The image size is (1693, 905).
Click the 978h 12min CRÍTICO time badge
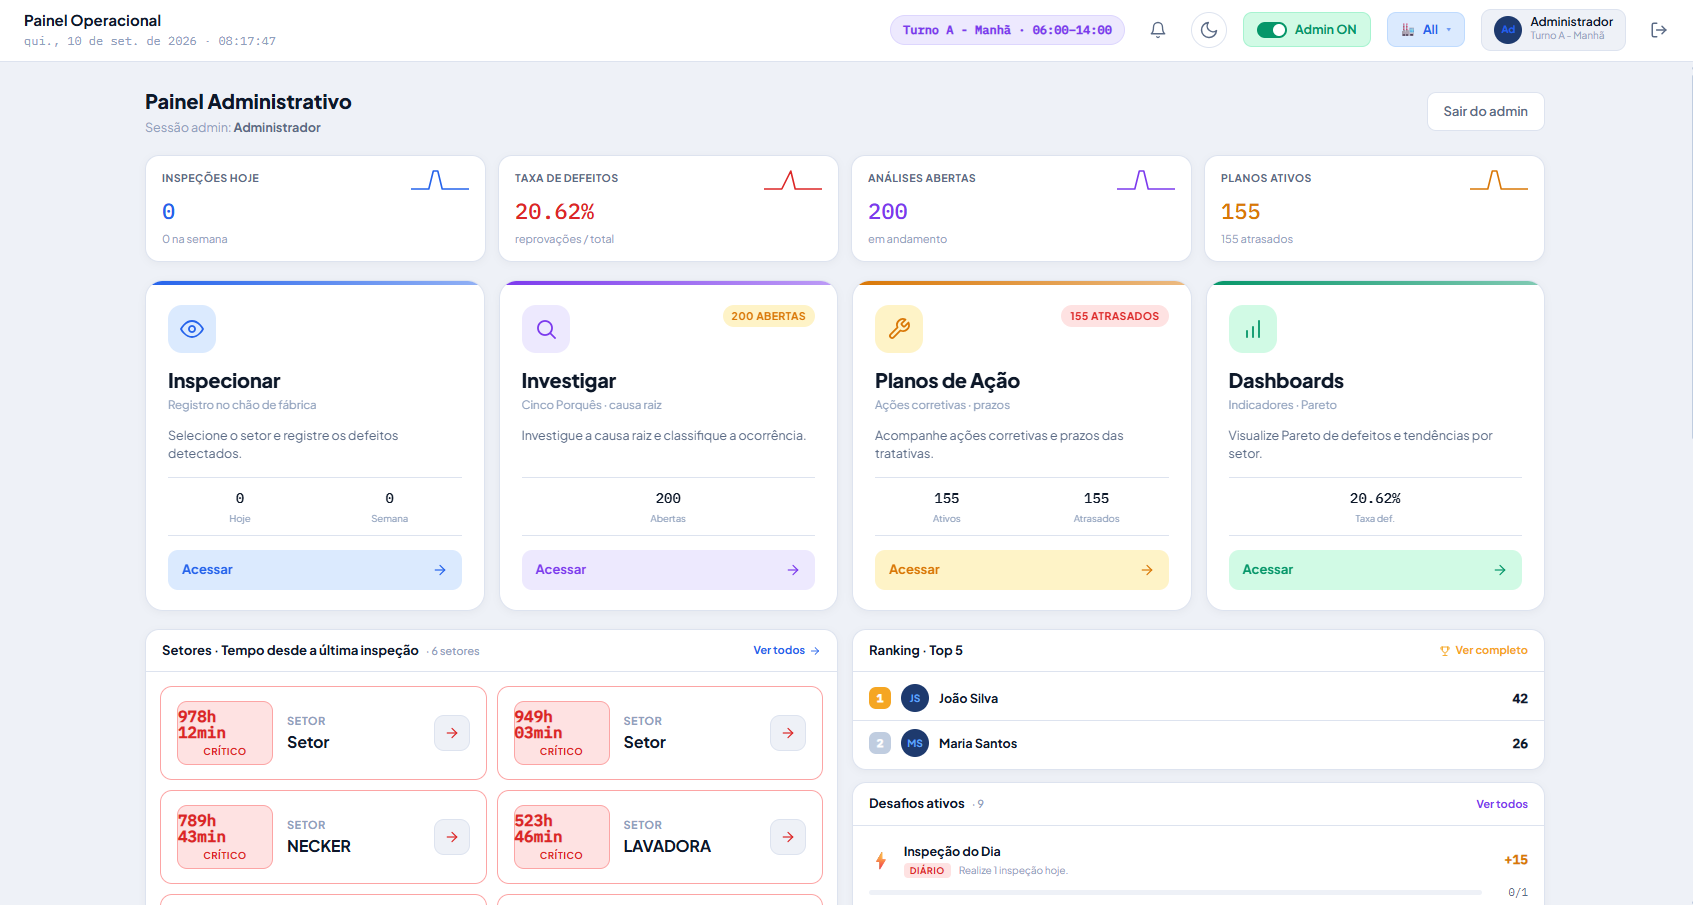225,733
